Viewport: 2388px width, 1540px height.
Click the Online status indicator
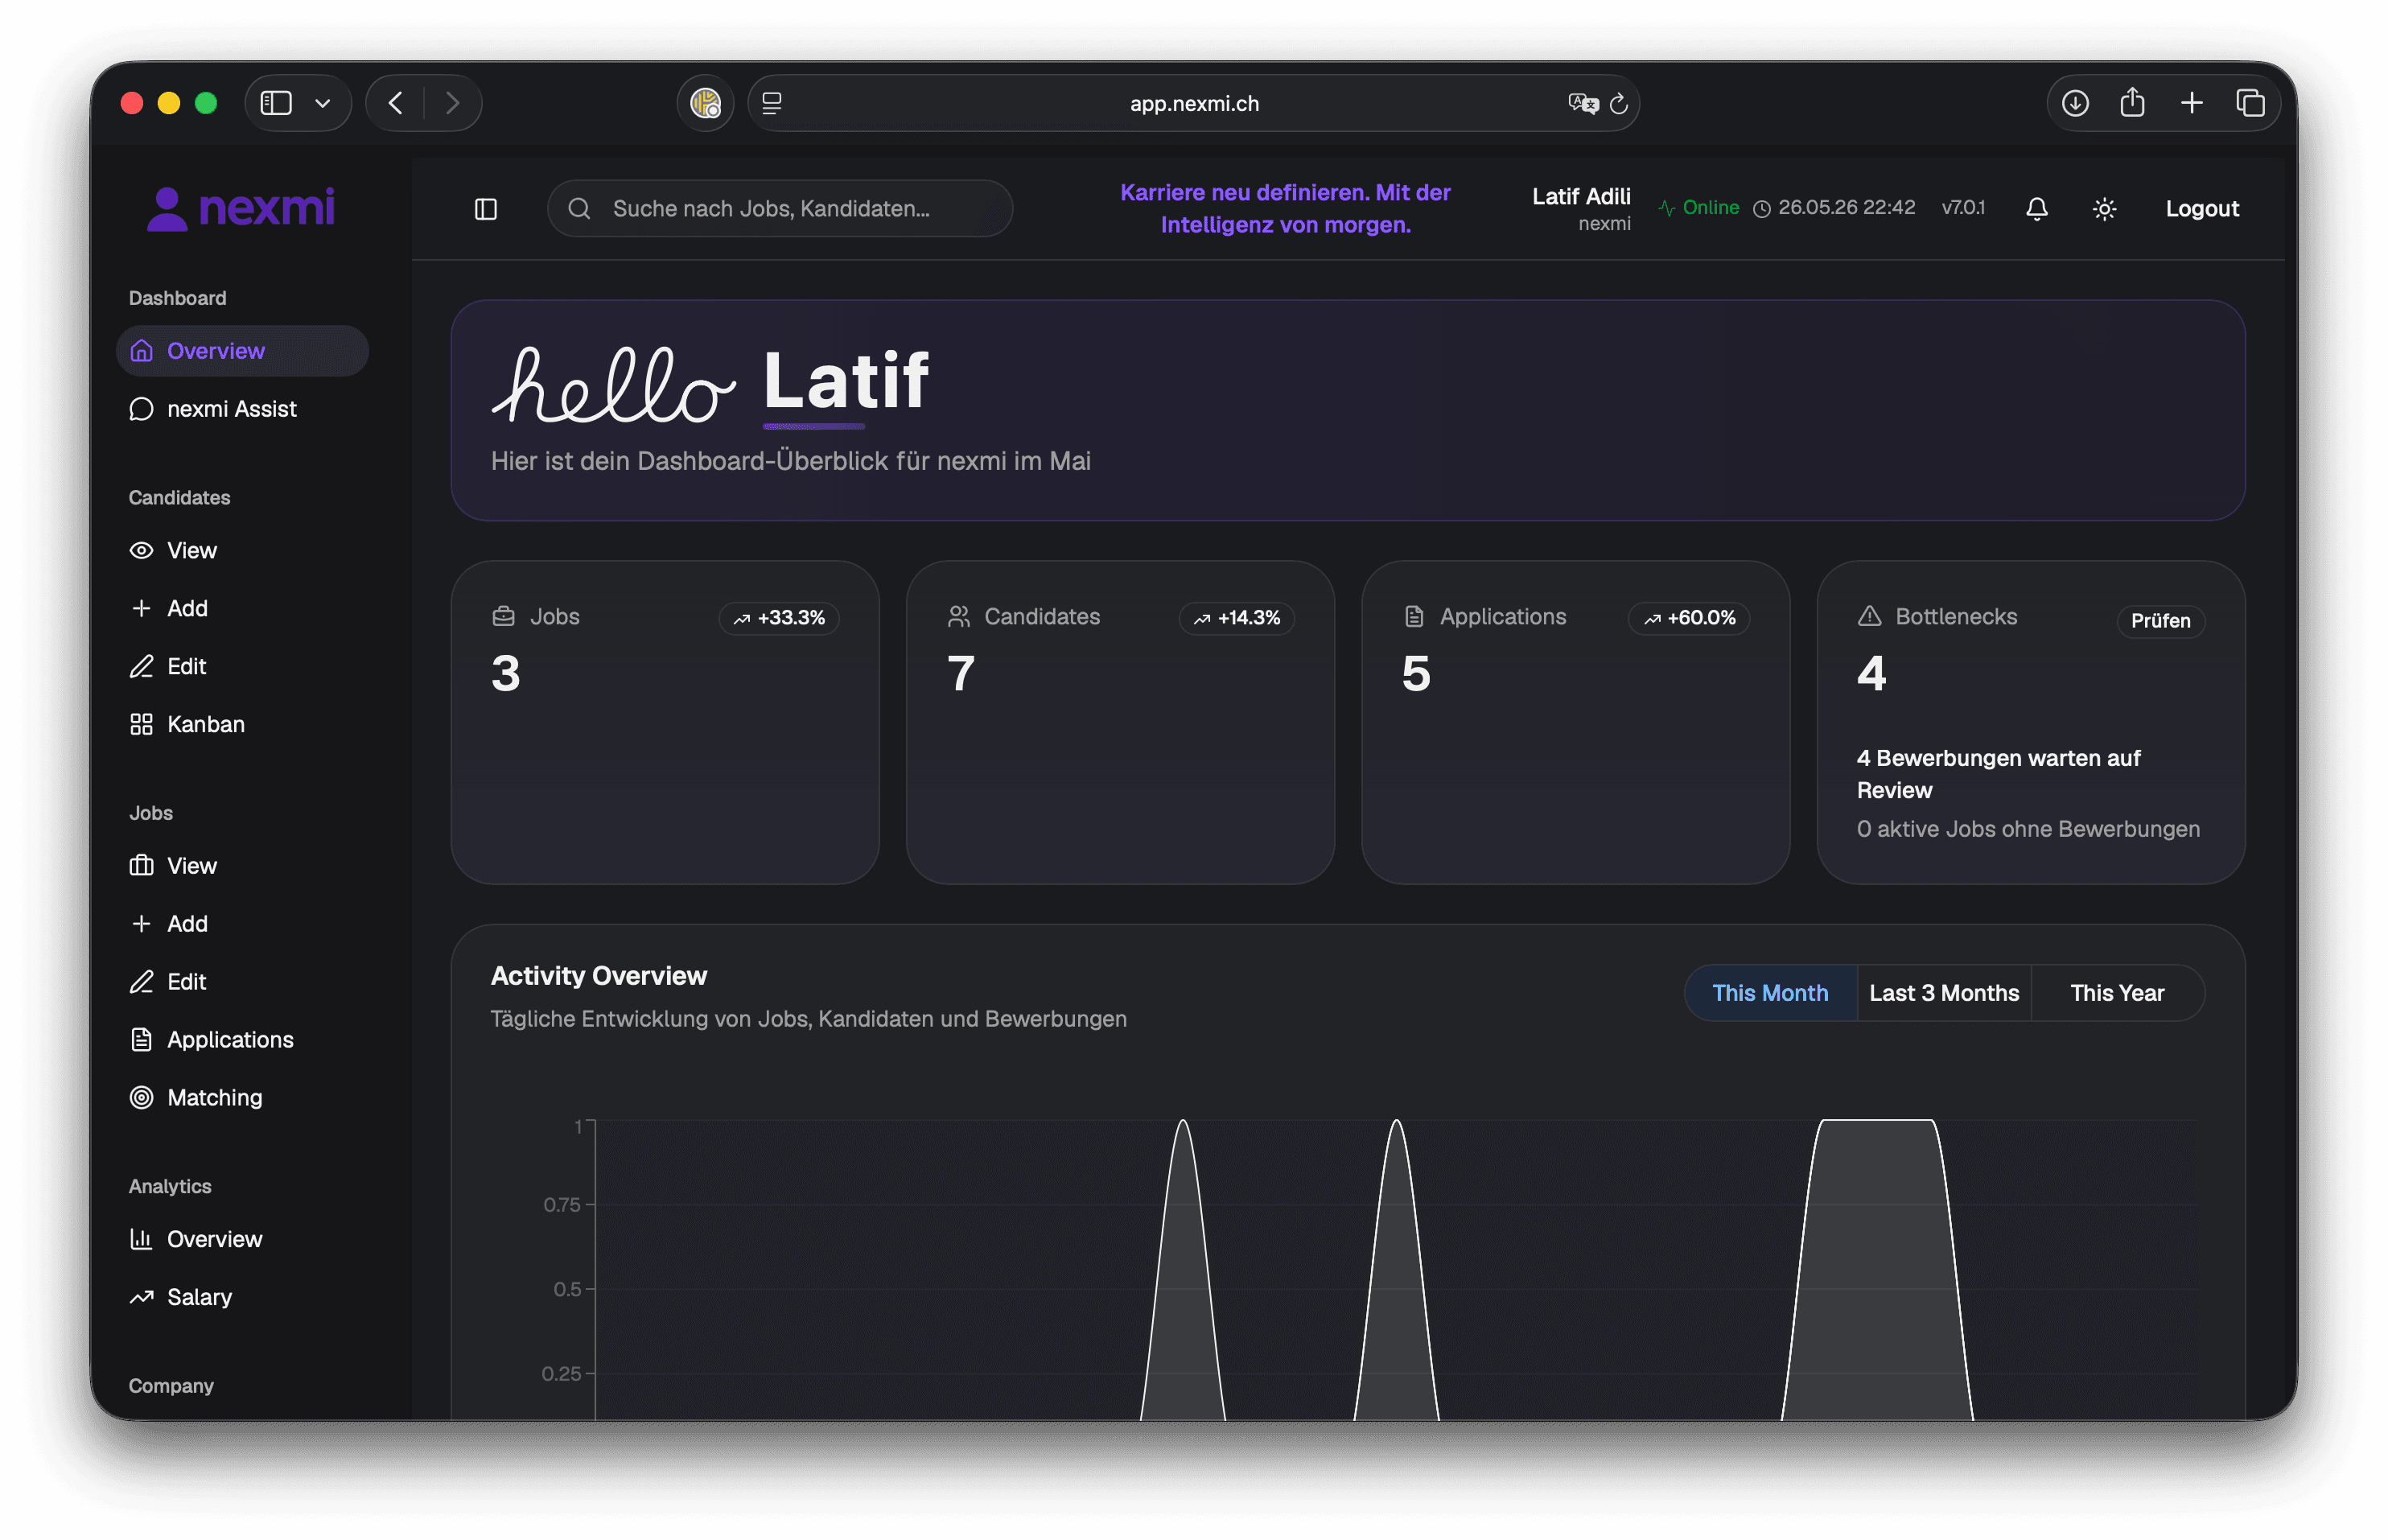tap(1698, 208)
